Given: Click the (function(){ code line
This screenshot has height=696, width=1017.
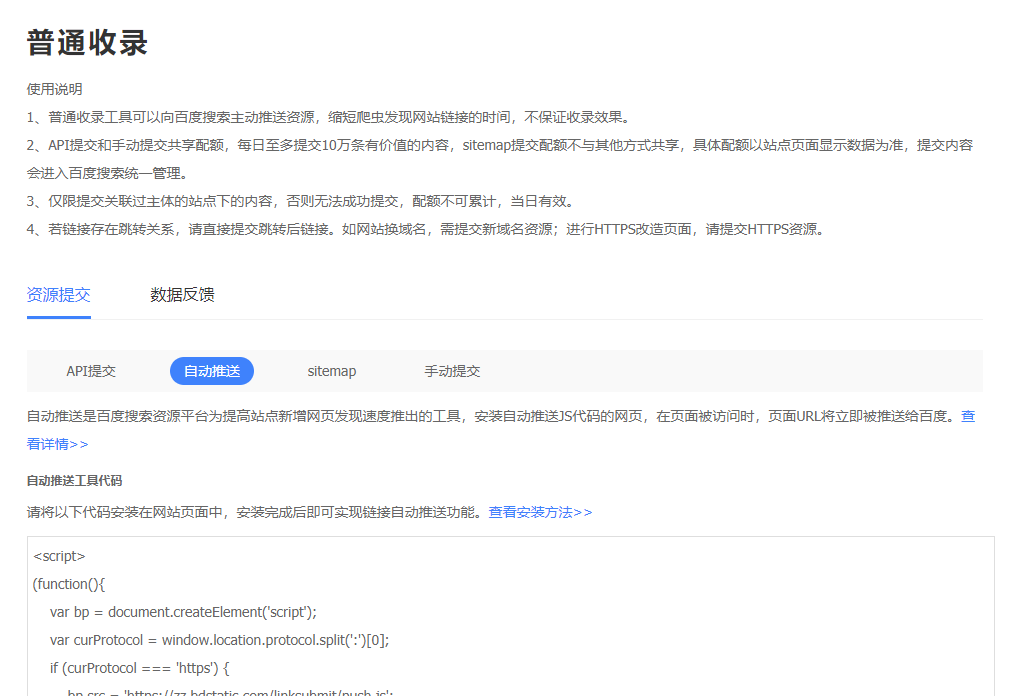Looking at the screenshot, I should [68, 584].
